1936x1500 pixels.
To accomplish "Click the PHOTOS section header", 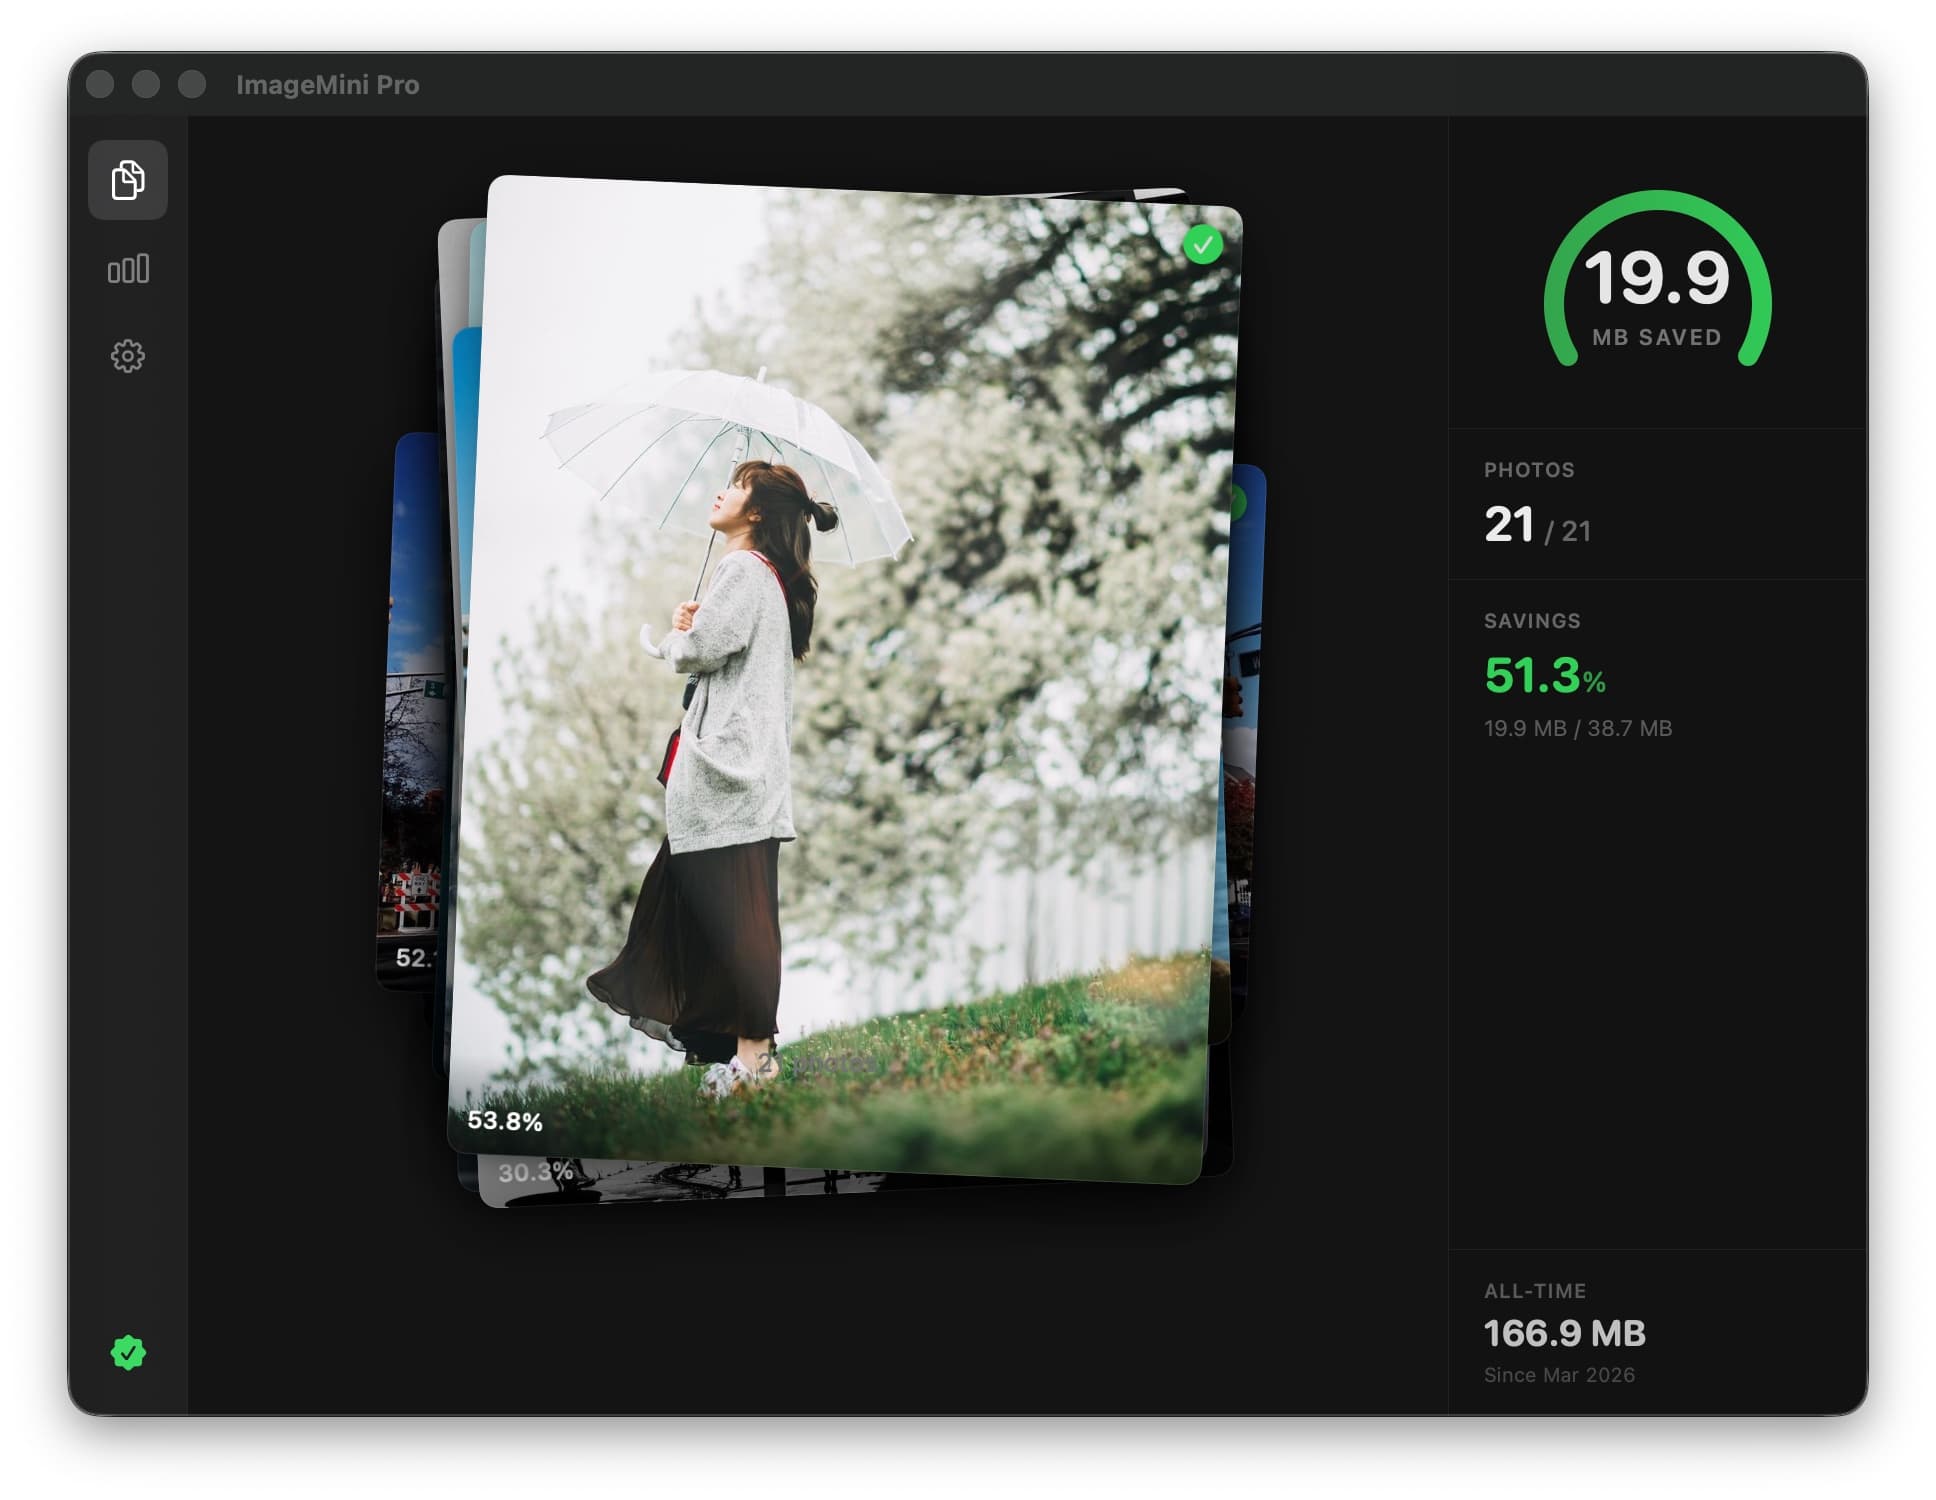I will coord(1528,469).
